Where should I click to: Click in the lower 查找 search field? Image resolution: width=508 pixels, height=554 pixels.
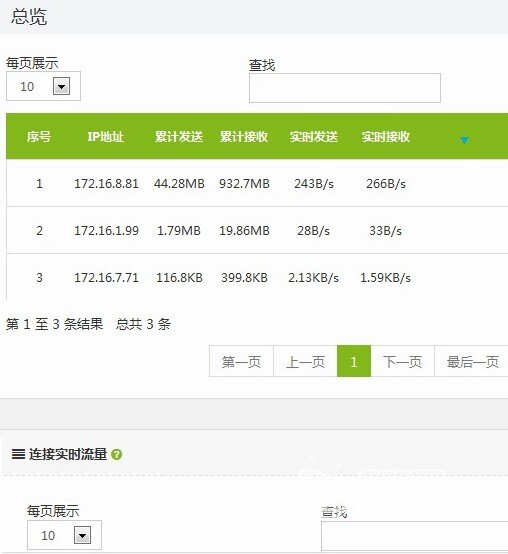coord(415,536)
